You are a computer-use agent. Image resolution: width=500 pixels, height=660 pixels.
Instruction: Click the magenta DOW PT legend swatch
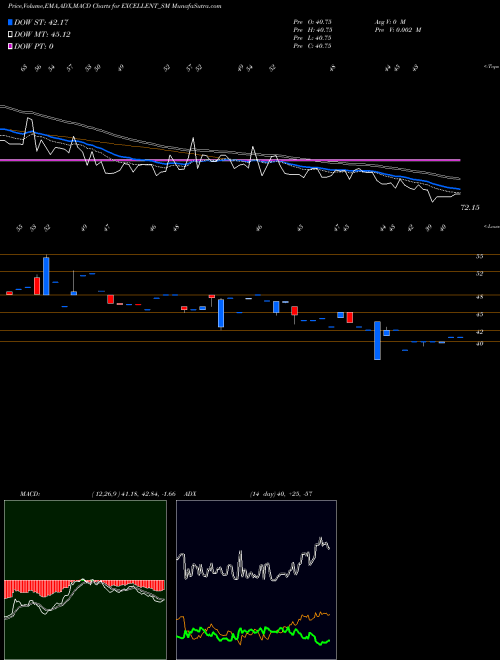[x=10, y=46]
